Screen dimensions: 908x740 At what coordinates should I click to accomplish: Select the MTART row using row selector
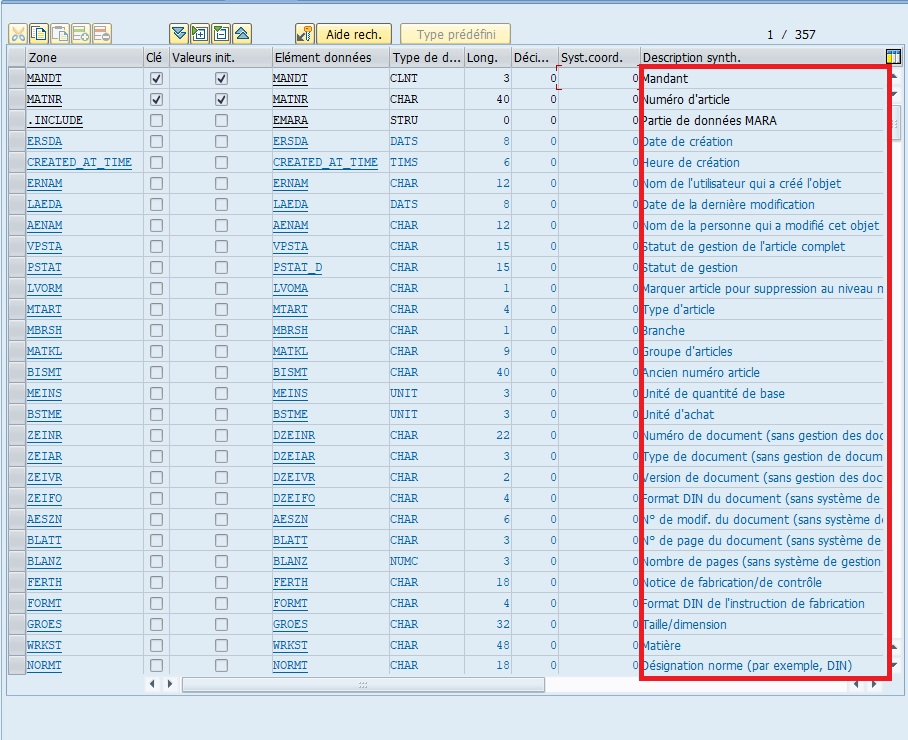(15, 309)
